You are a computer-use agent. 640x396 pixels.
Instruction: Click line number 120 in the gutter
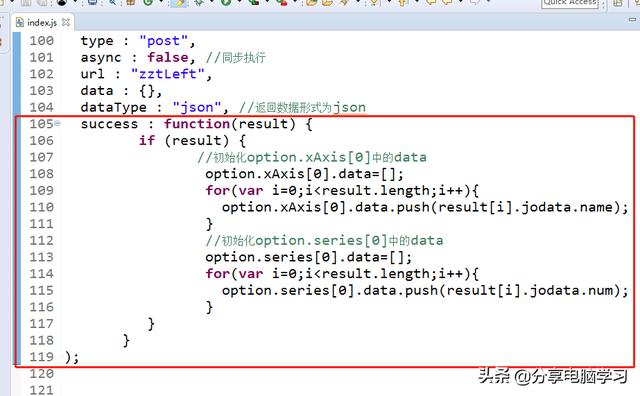coord(41,374)
